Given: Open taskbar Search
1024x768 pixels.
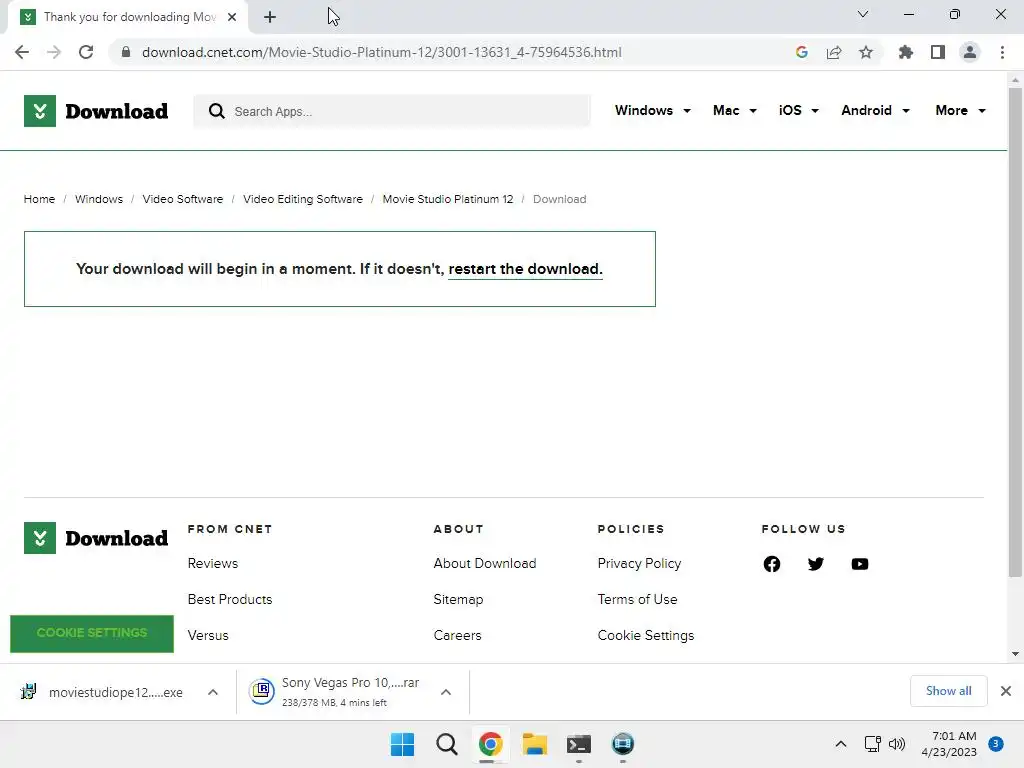Looking at the screenshot, I should (x=447, y=744).
